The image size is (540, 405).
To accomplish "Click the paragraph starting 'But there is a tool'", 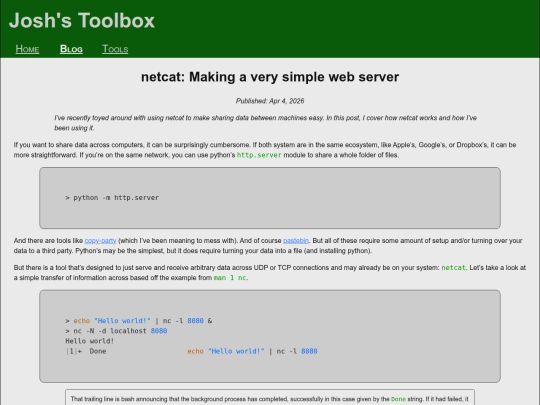I will pyautogui.click(x=270, y=273).
